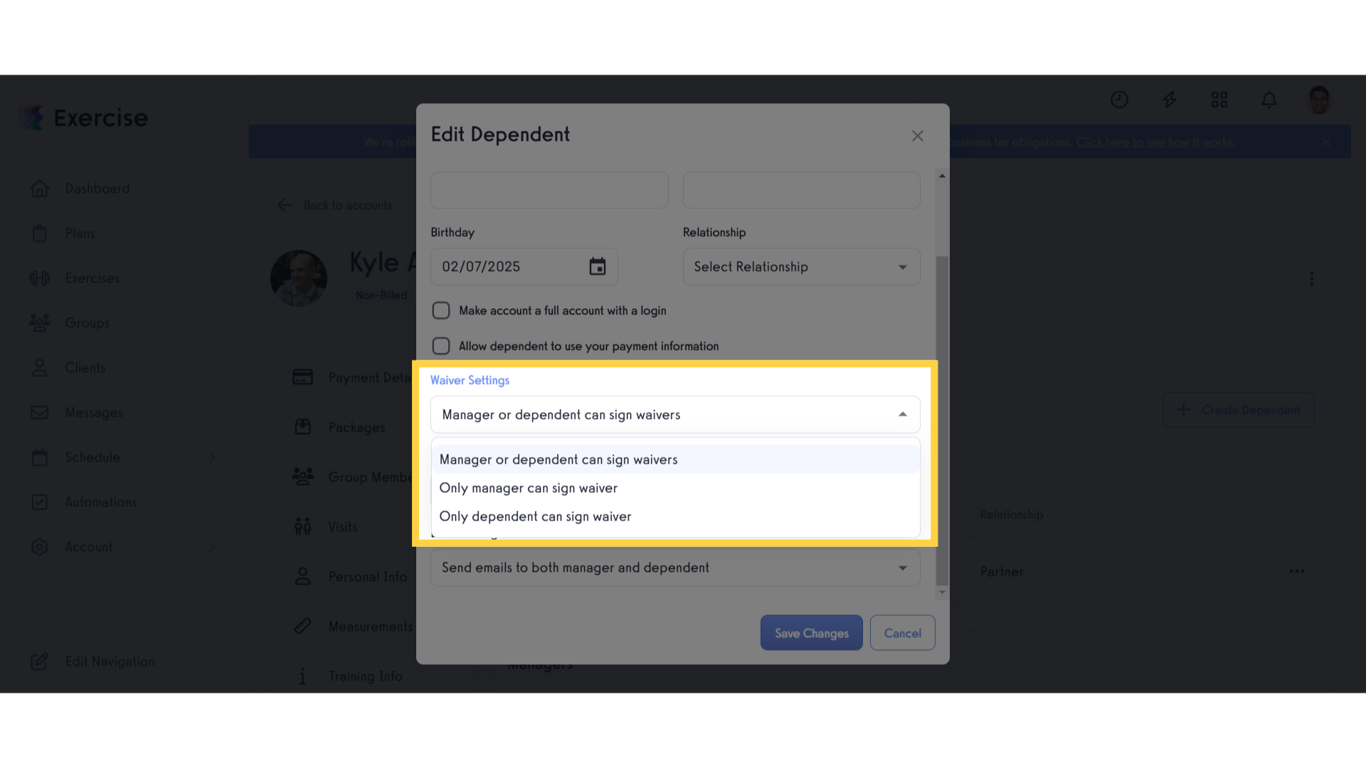Click the three-dot menu beside Partner row
1366x768 pixels.
[1296, 571]
